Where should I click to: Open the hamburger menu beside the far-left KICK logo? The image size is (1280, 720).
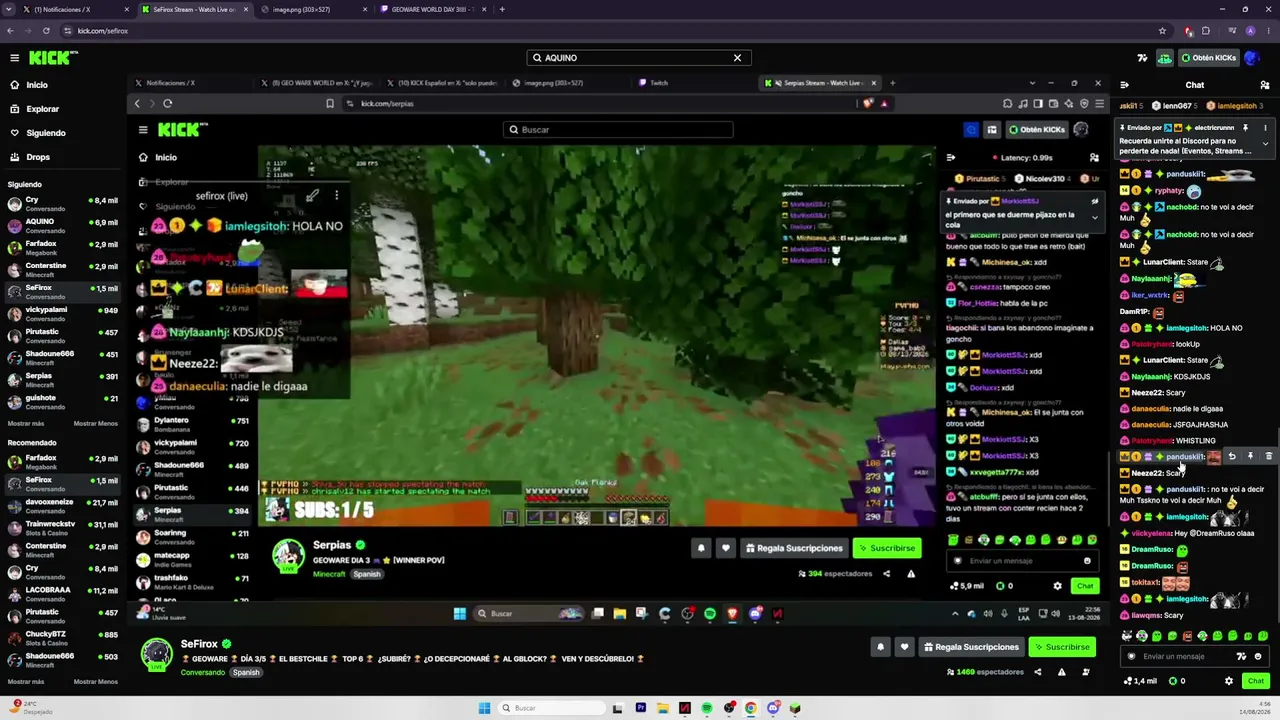pyautogui.click(x=14, y=58)
